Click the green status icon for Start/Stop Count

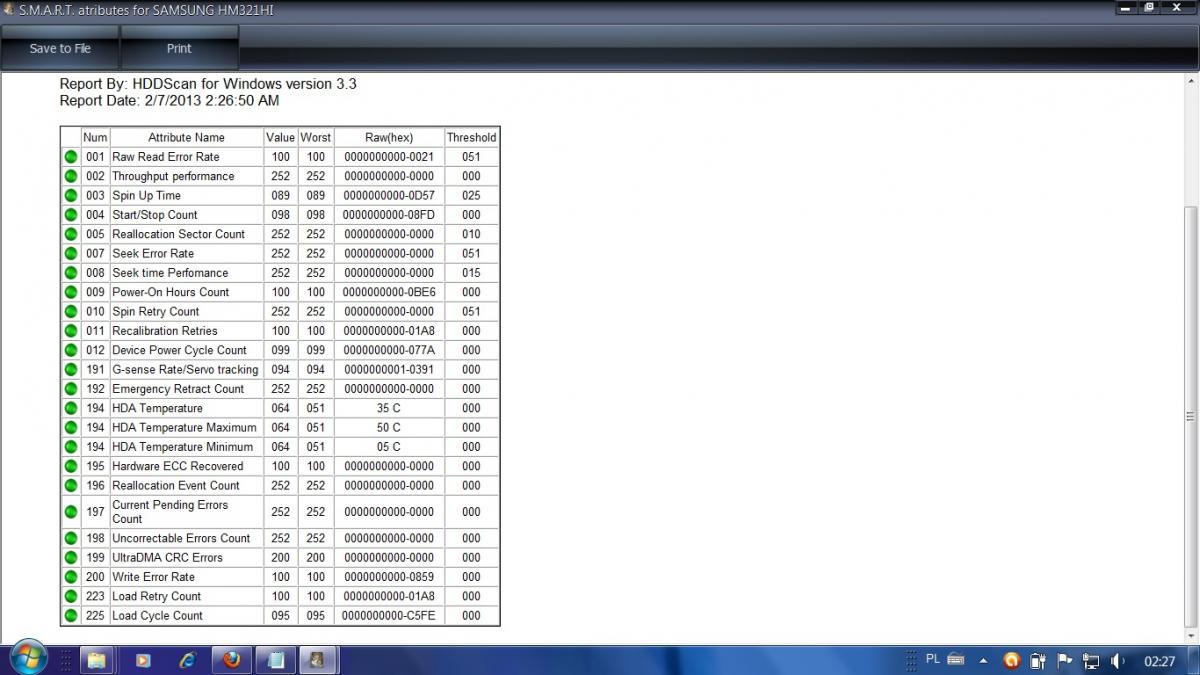71,215
